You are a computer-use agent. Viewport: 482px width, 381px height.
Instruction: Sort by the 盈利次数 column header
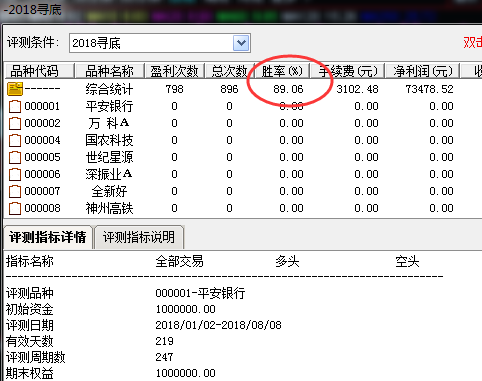coord(174,71)
